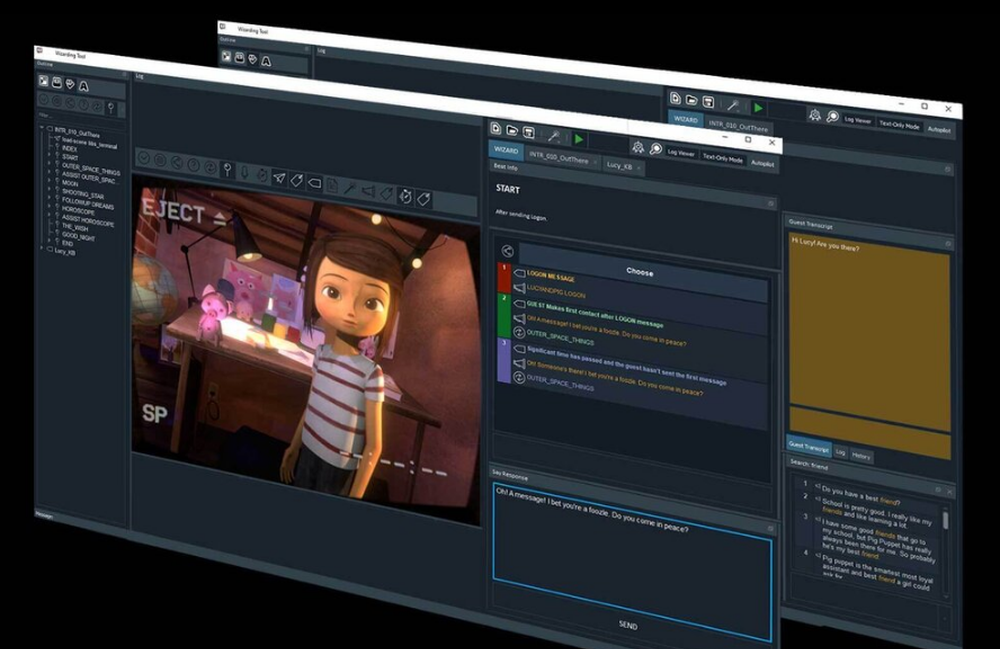
Task: Click the magnifier icon in the rear window
Action: 832,116
